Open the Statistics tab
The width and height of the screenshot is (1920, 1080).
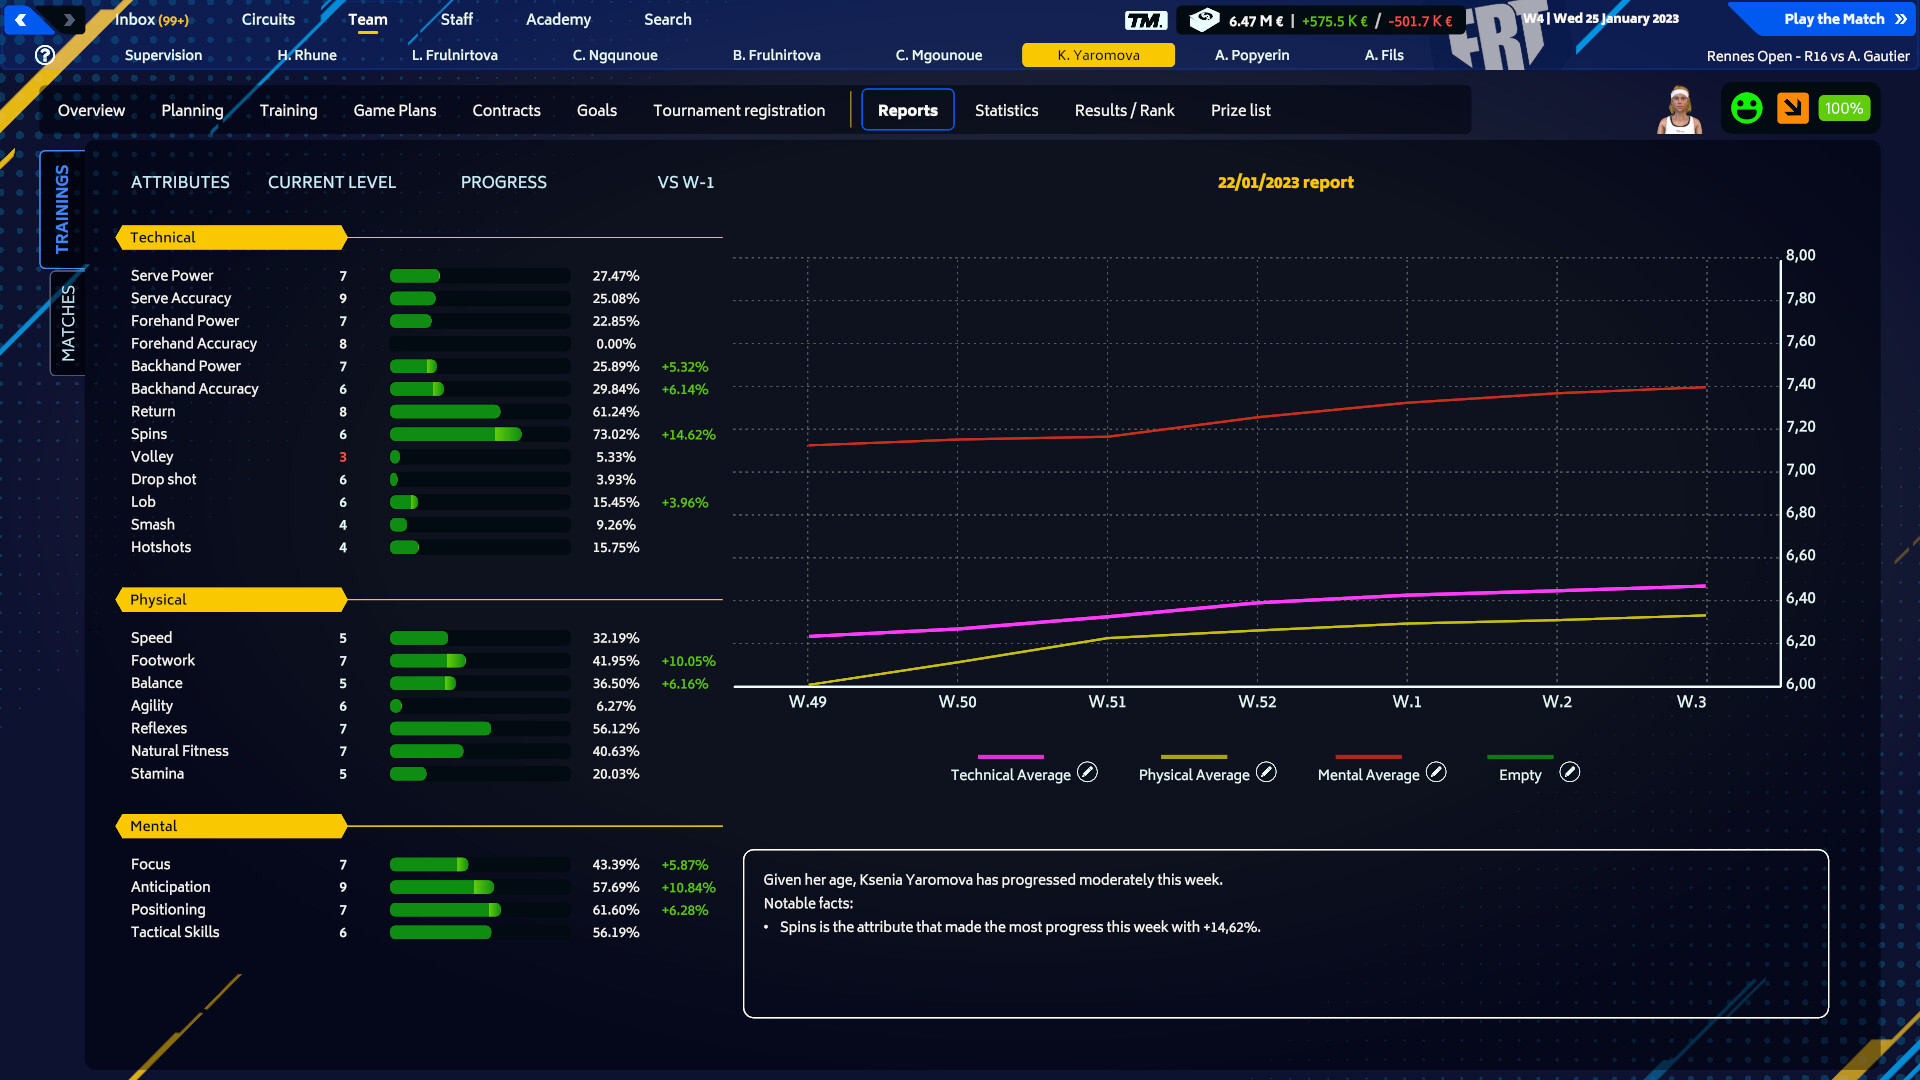[1006, 110]
